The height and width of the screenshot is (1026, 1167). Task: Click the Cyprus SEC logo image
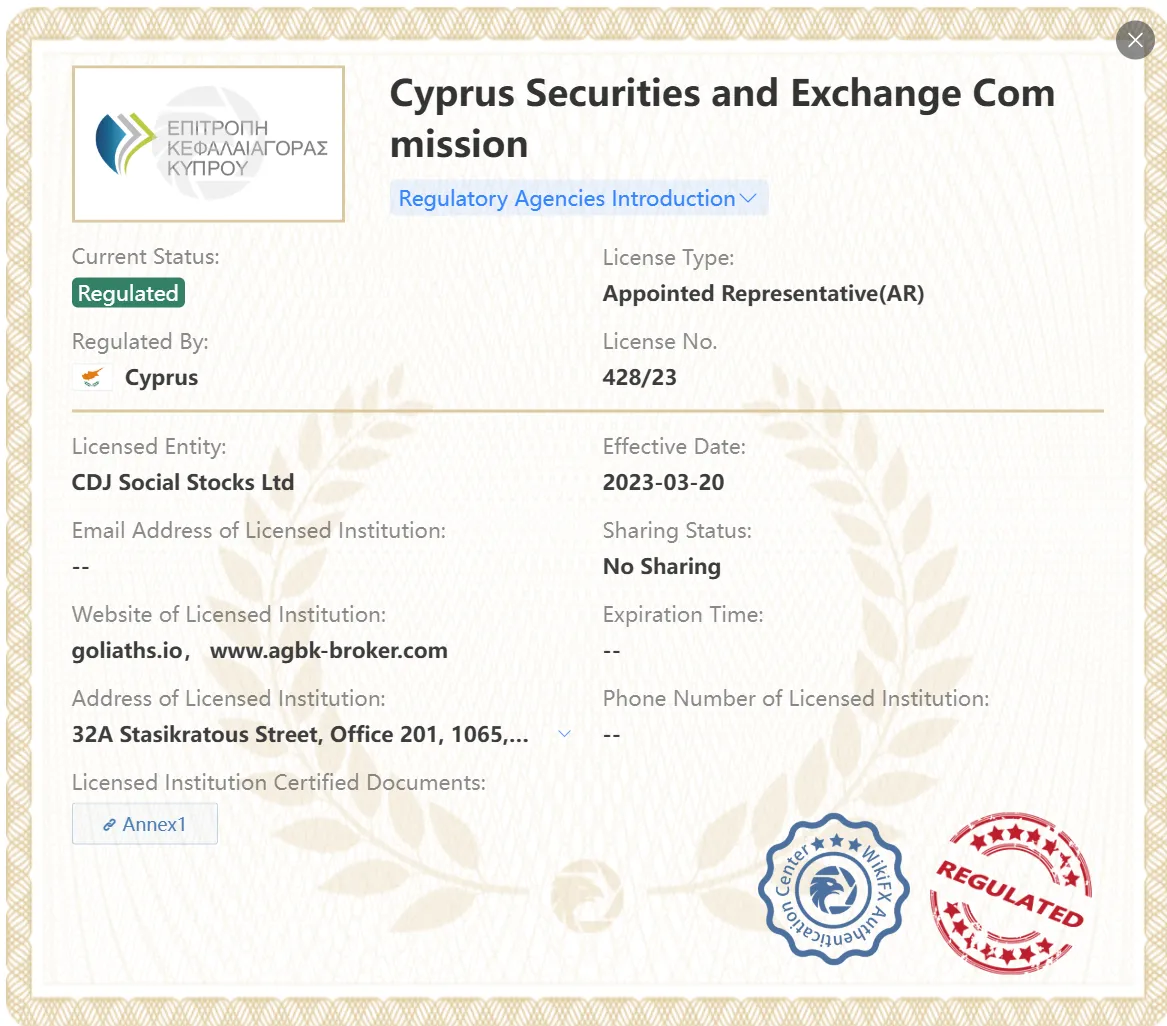(x=208, y=144)
